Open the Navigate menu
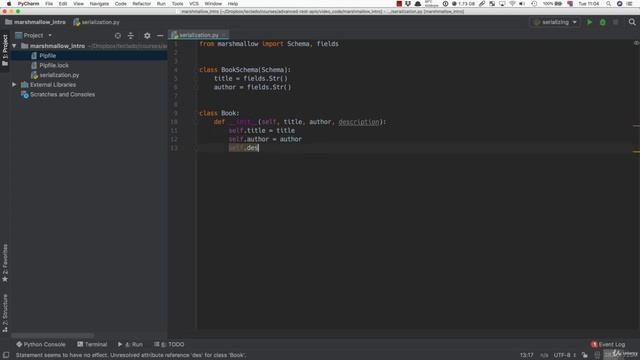 (99, 4)
